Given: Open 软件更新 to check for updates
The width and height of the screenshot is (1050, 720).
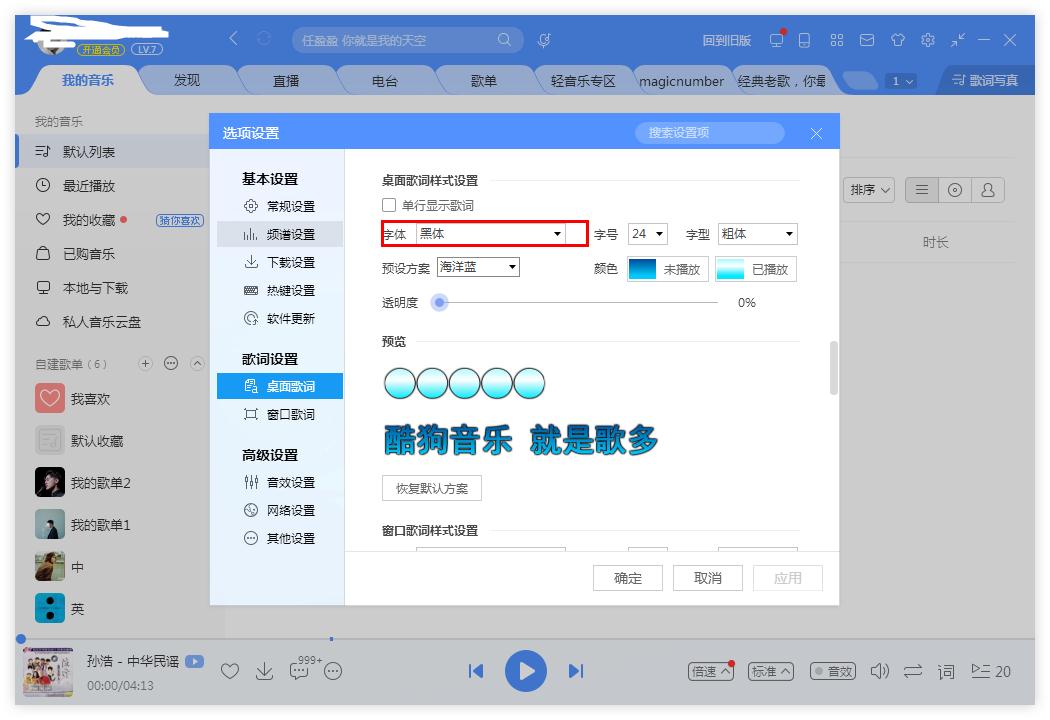Looking at the screenshot, I should click(x=285, y=318).
